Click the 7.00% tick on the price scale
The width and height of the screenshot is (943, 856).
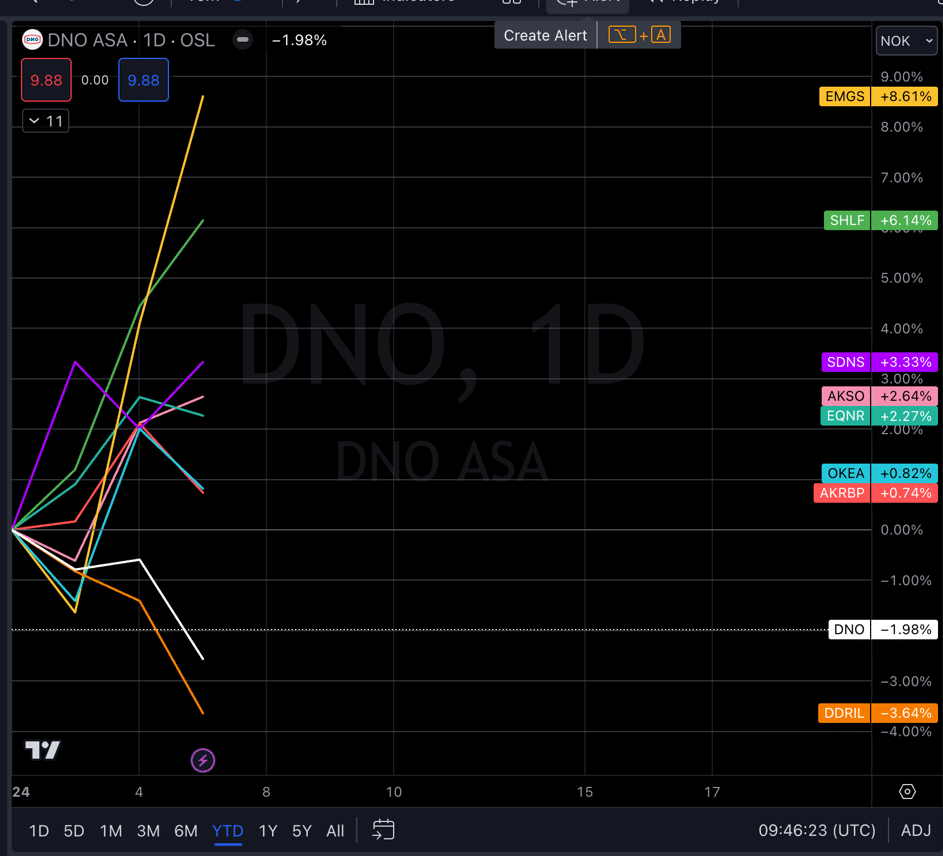coord(902,177)
